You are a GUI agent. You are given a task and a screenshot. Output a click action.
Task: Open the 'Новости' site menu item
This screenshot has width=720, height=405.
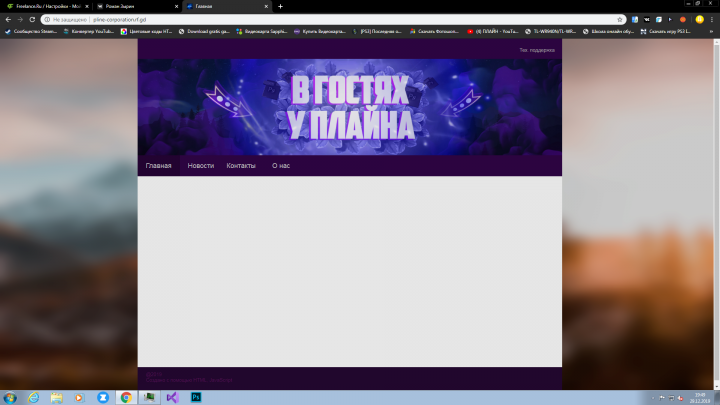pyautogui.click(x=201, y=166)
